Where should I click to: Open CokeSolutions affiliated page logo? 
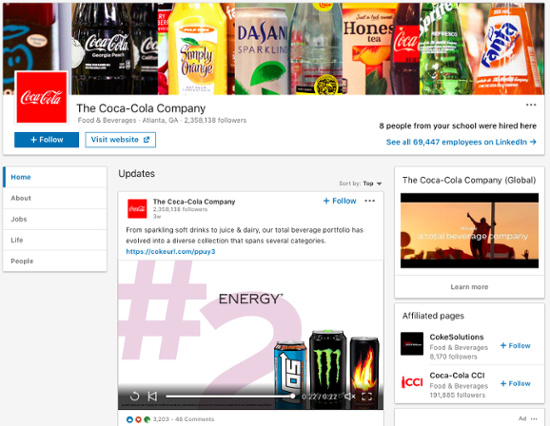click(412, 344)
